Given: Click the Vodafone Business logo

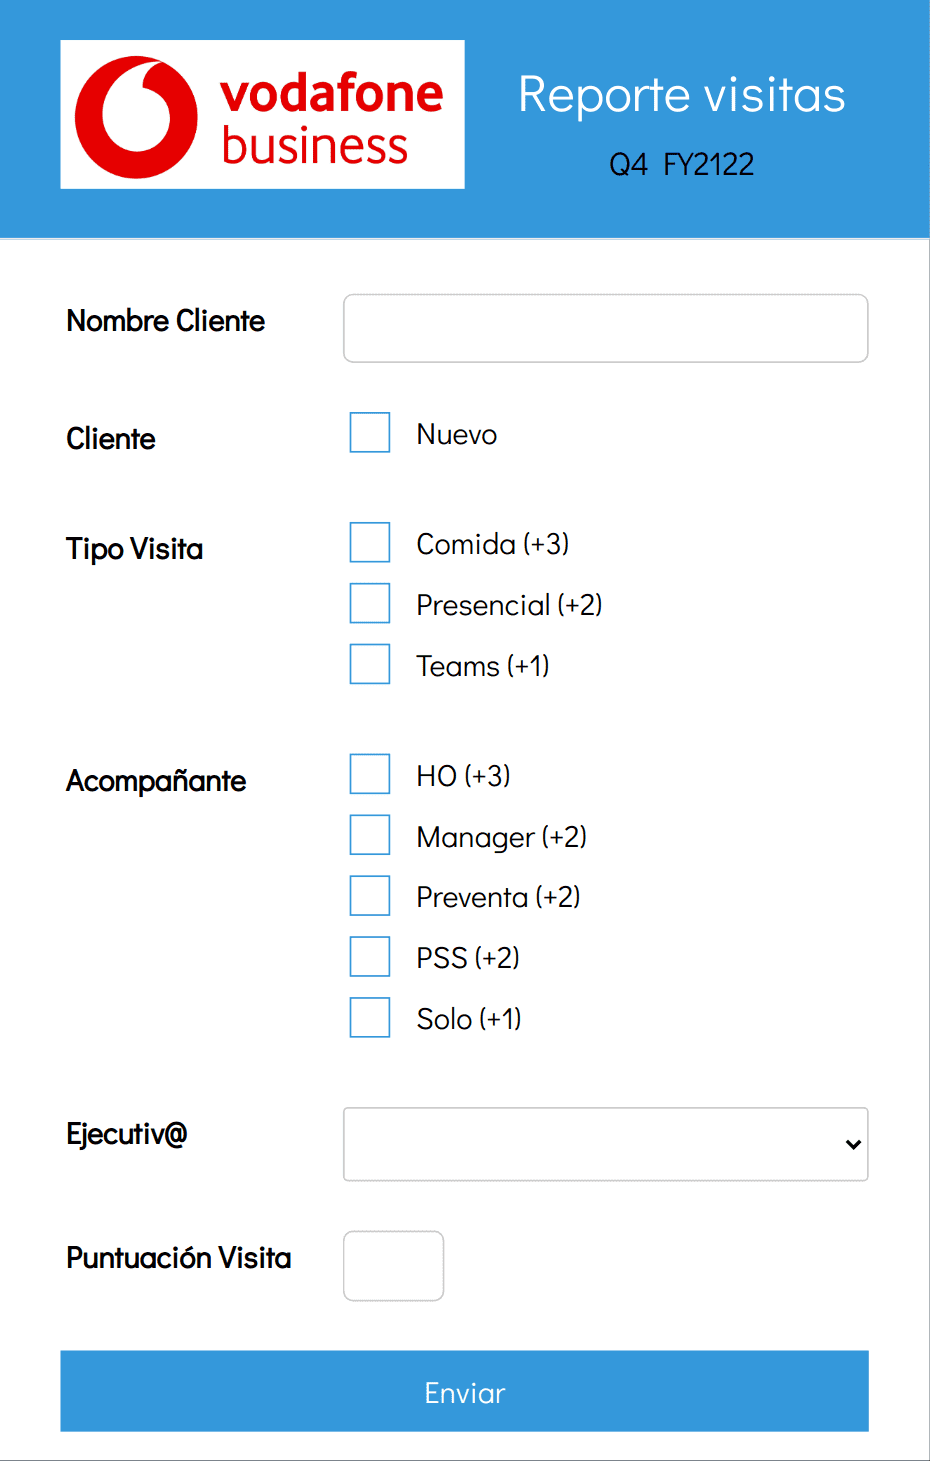Looking at the screenshot, I should click(x=262, y=115).
